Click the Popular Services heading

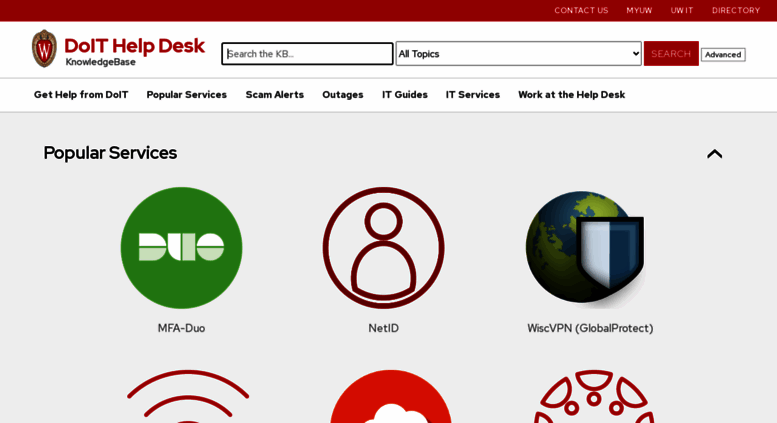tap(110, 153)
